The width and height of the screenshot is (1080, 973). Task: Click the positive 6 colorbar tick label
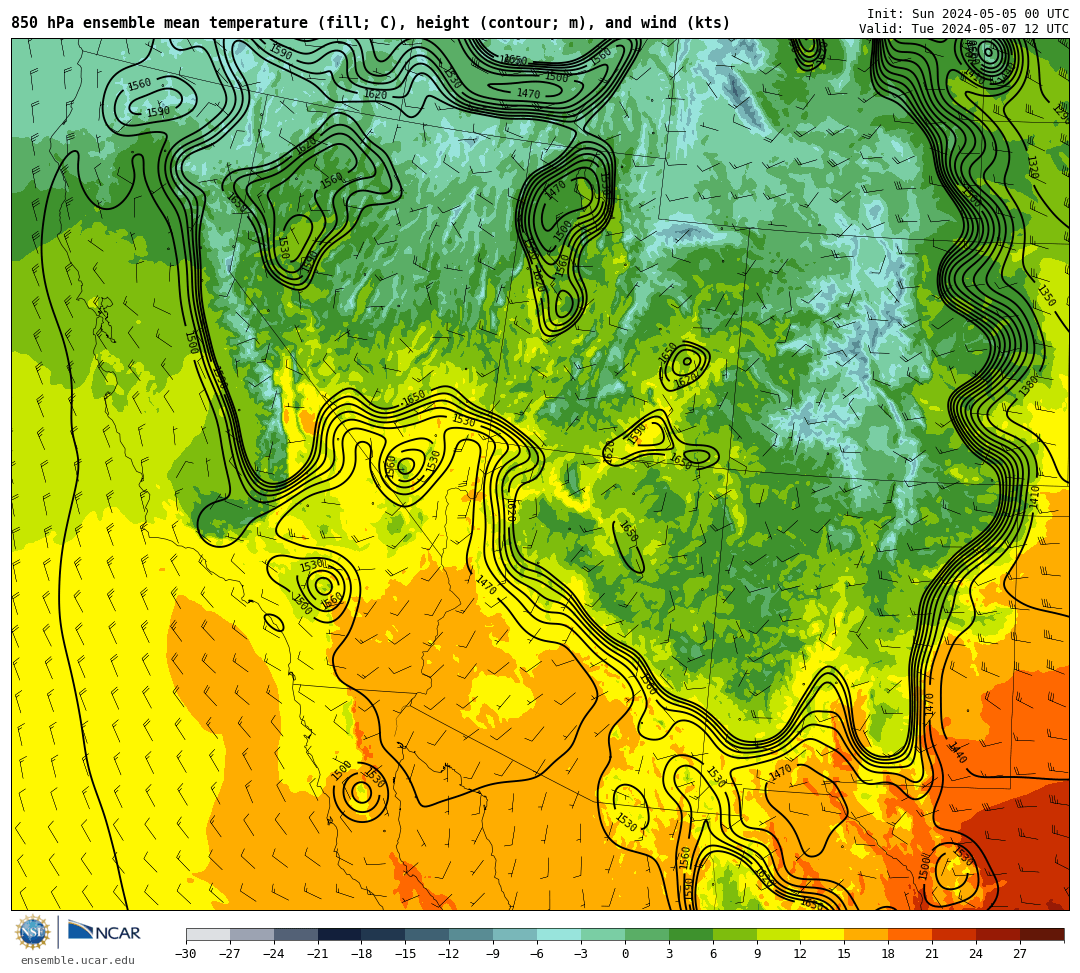[x=713, y=954]
